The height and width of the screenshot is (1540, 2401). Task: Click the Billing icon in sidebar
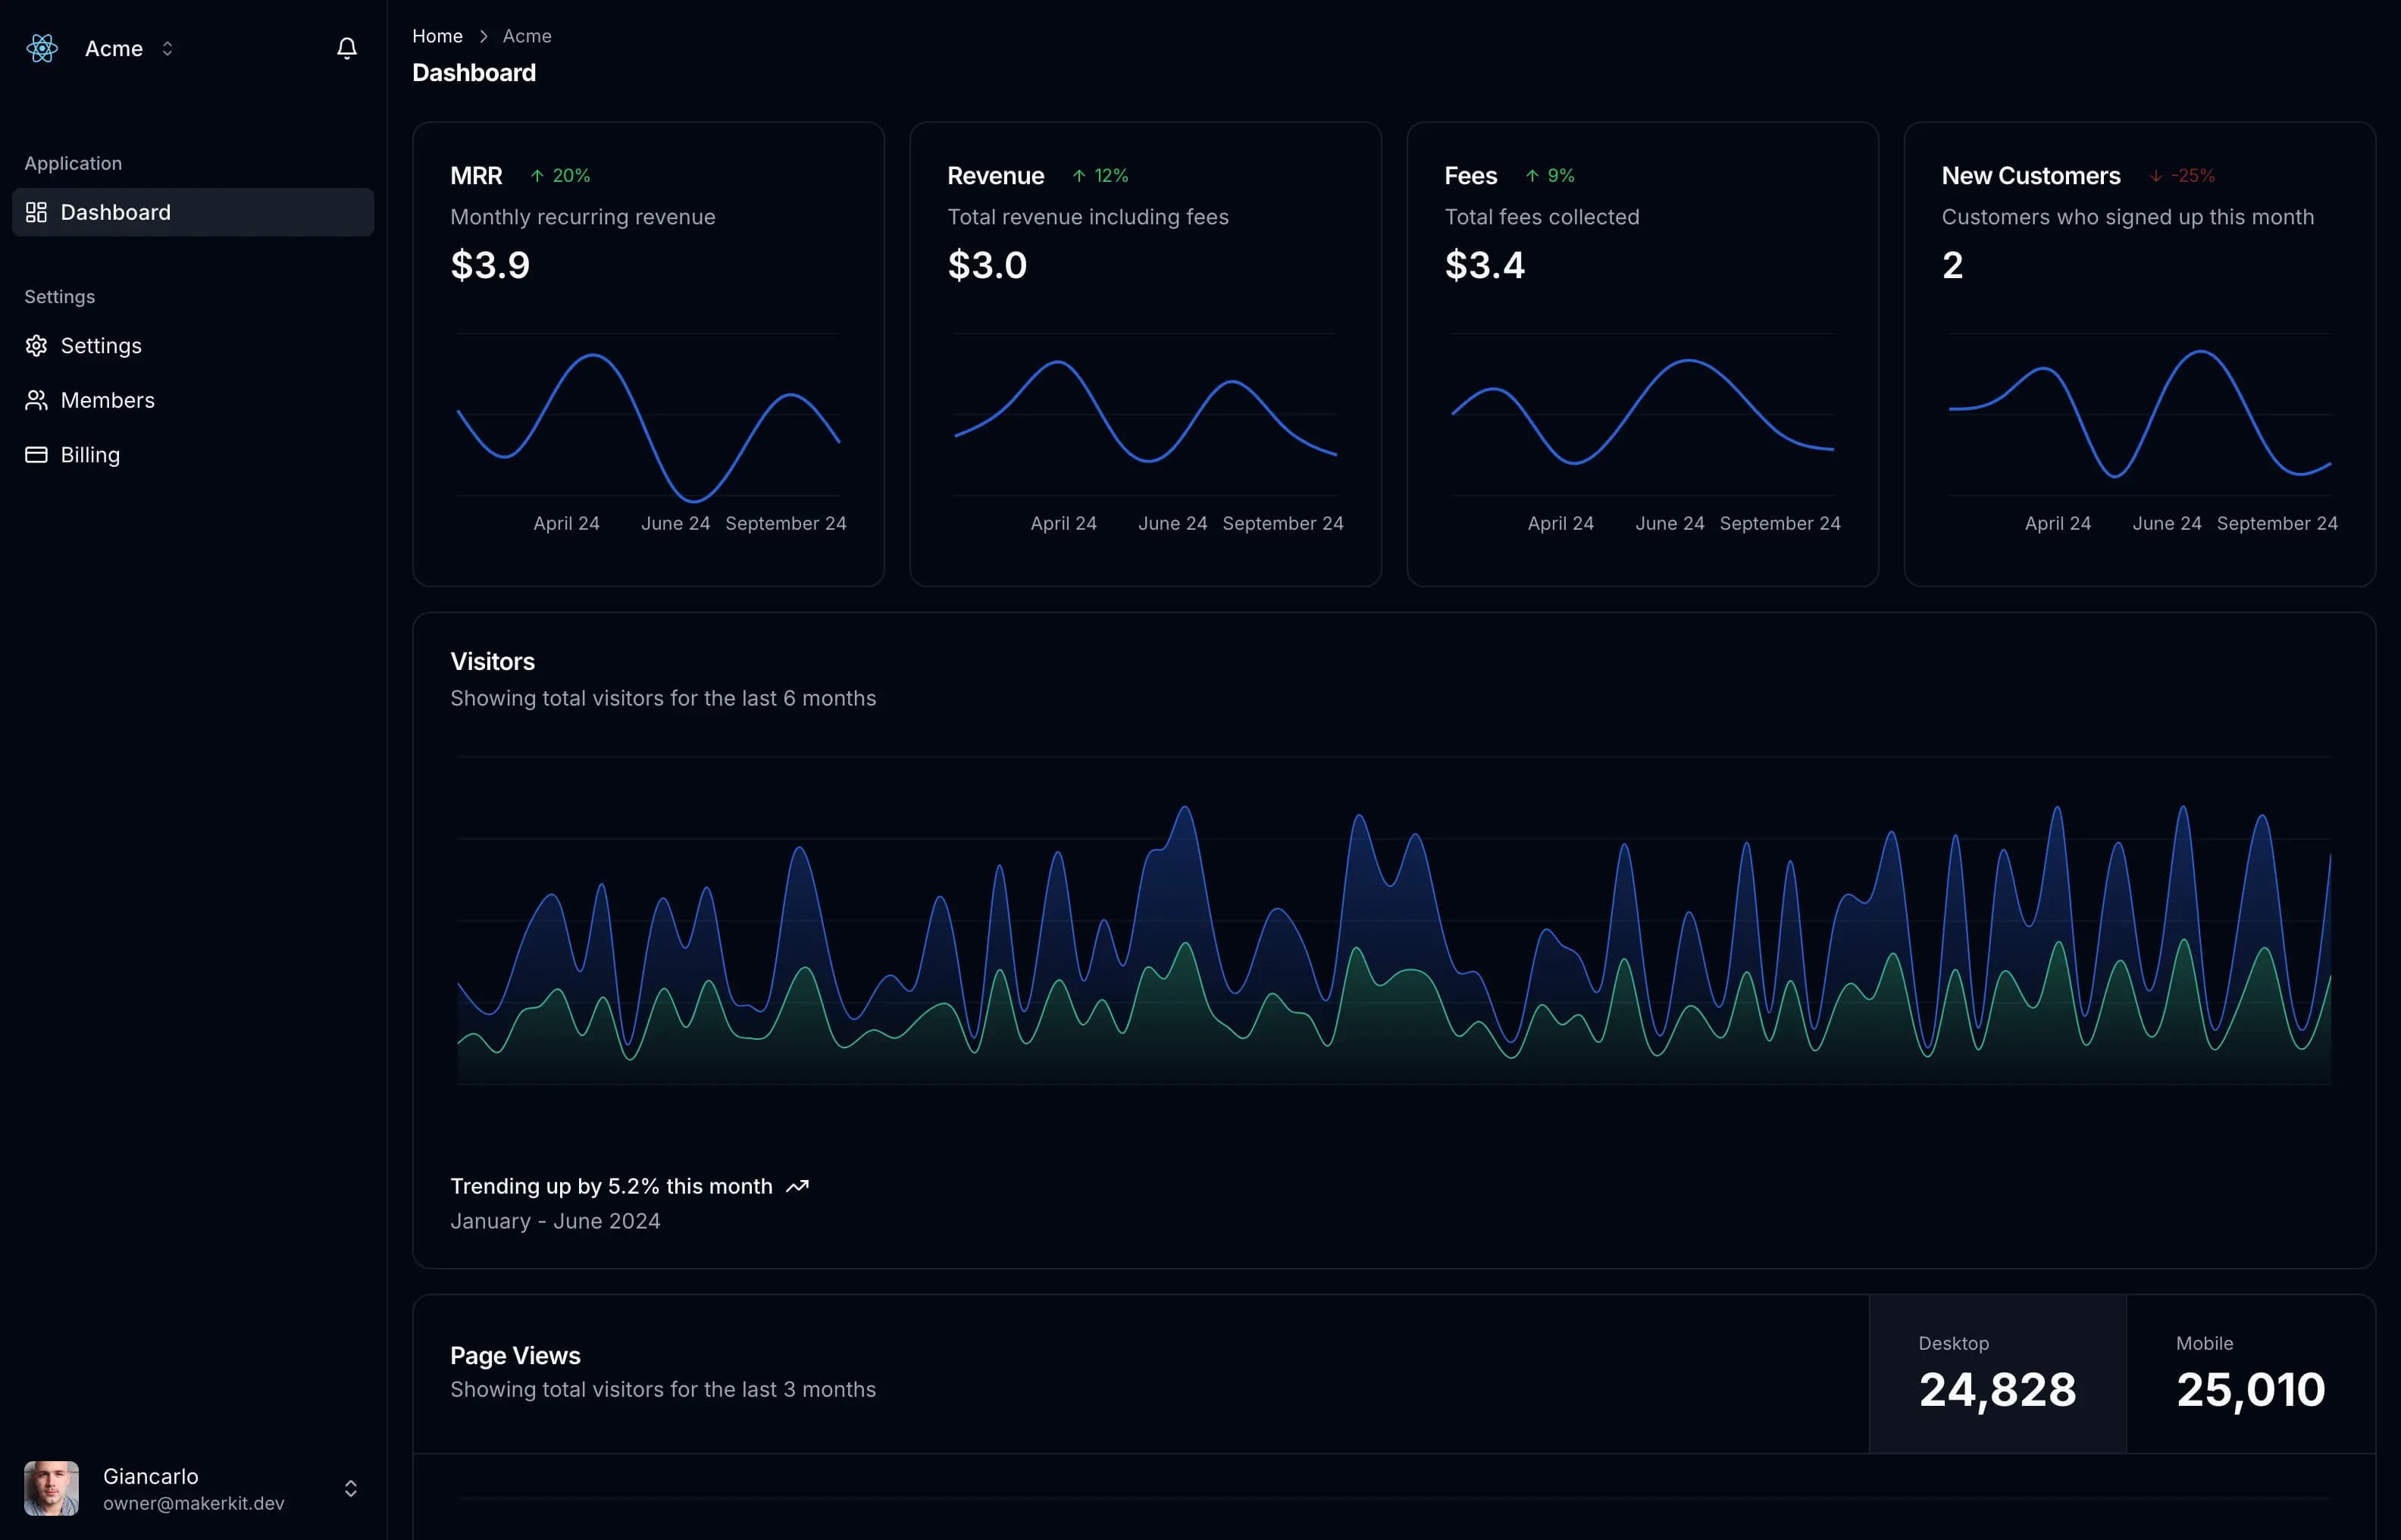[35, 453]
